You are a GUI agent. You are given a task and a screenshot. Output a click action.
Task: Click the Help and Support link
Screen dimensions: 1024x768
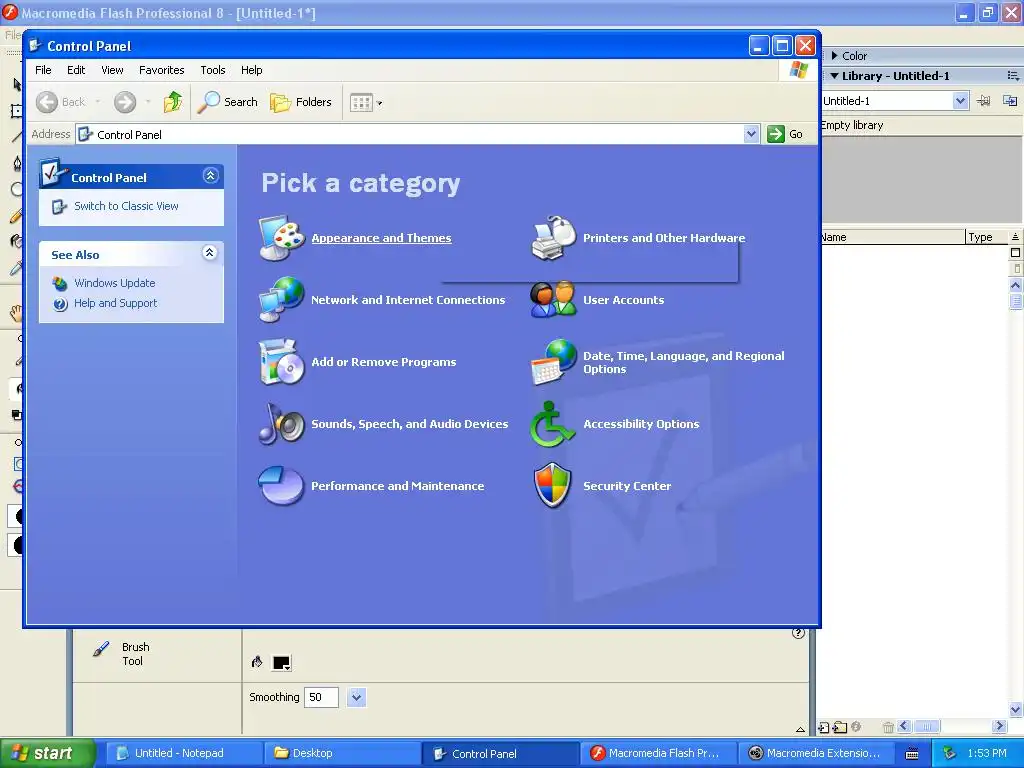click(116, 304)
